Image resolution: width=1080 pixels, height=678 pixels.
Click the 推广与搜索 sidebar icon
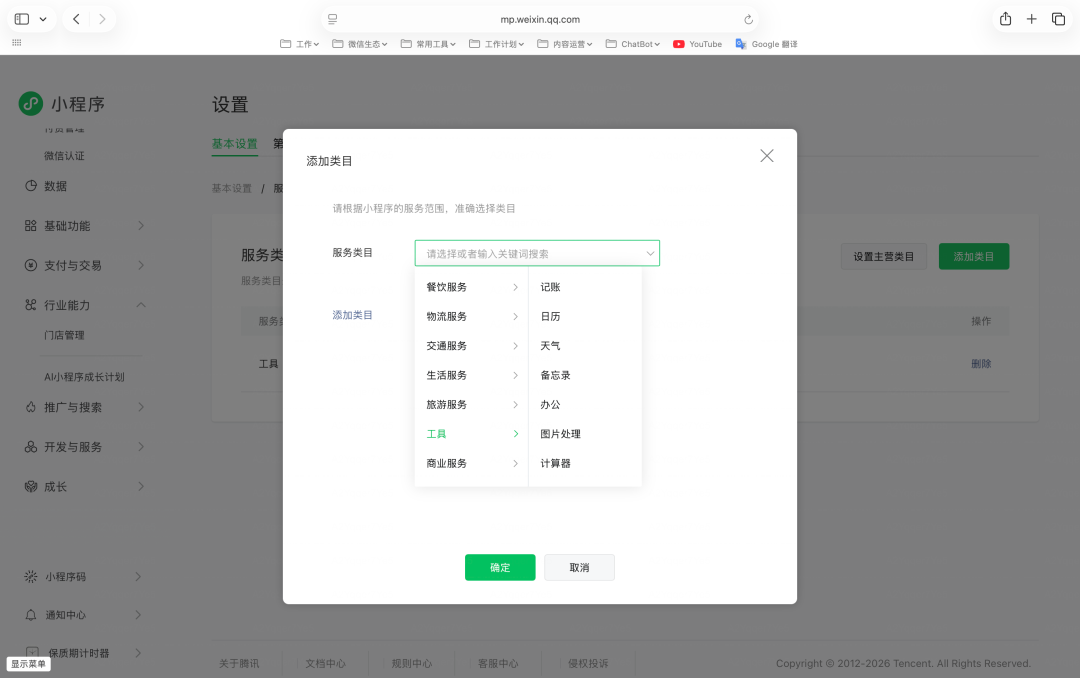tap(30, 407)
